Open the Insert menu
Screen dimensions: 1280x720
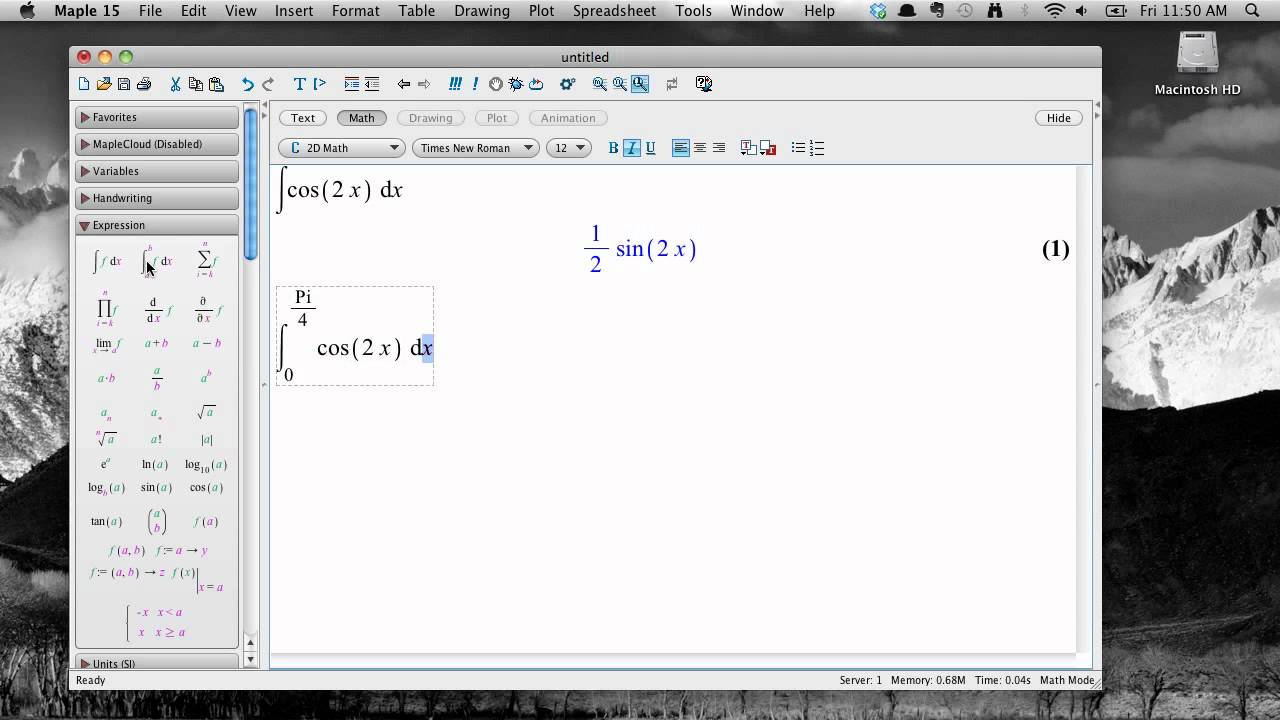point(294,11)
